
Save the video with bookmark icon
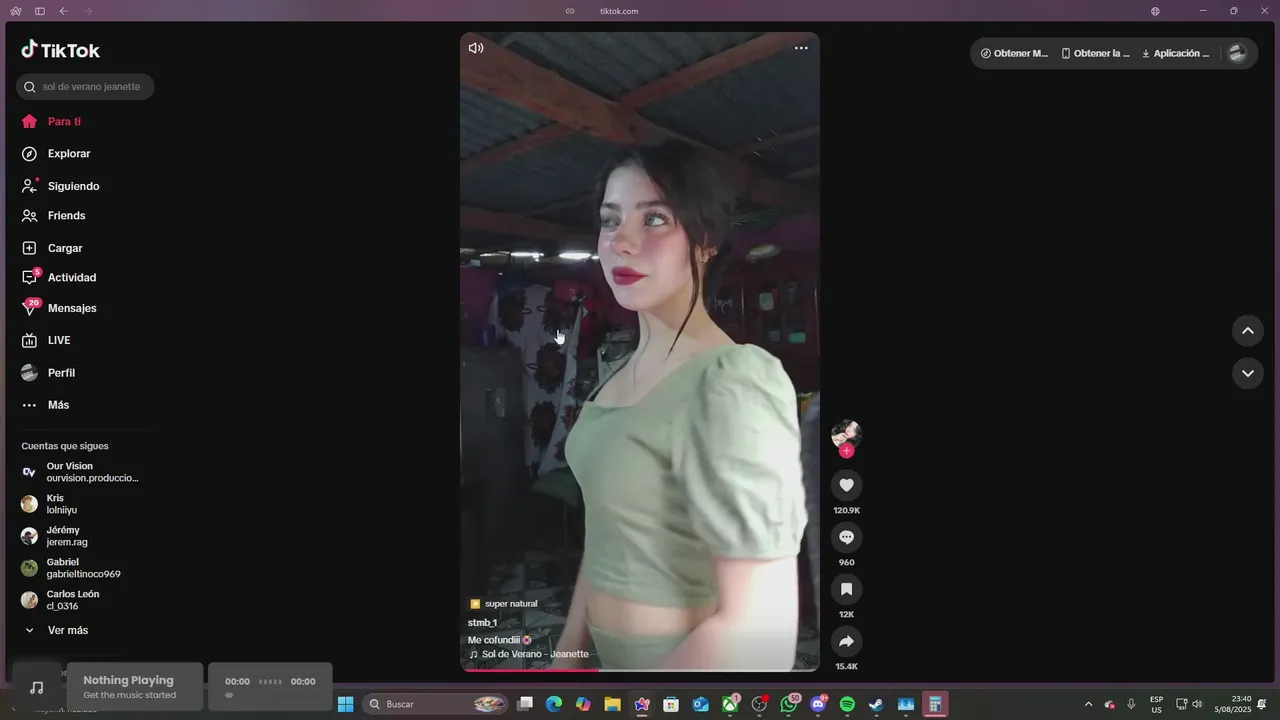[846, 589]
